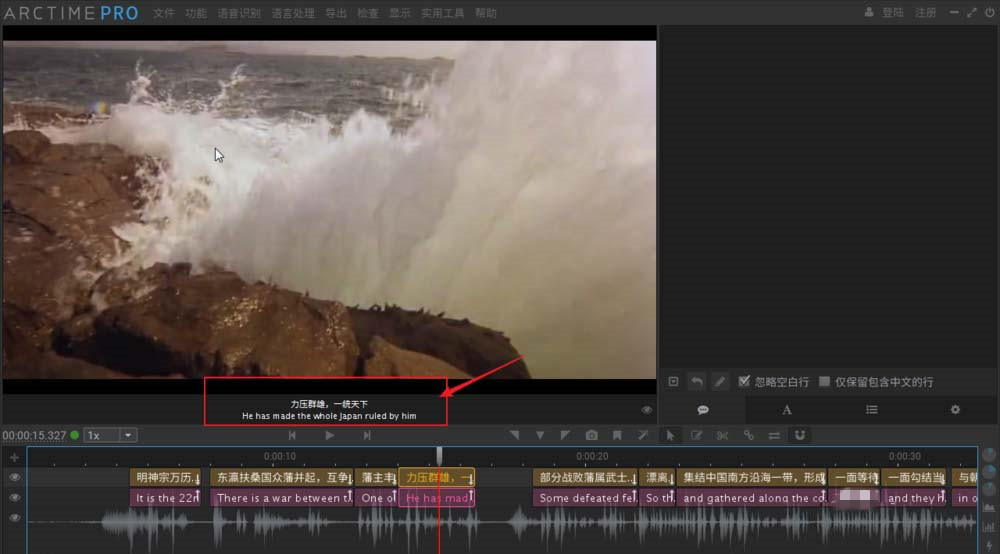Viewport: 1000px width, 554px height.
Task: Open the 1x playback speed dropdown
Action: click(110, 435)
